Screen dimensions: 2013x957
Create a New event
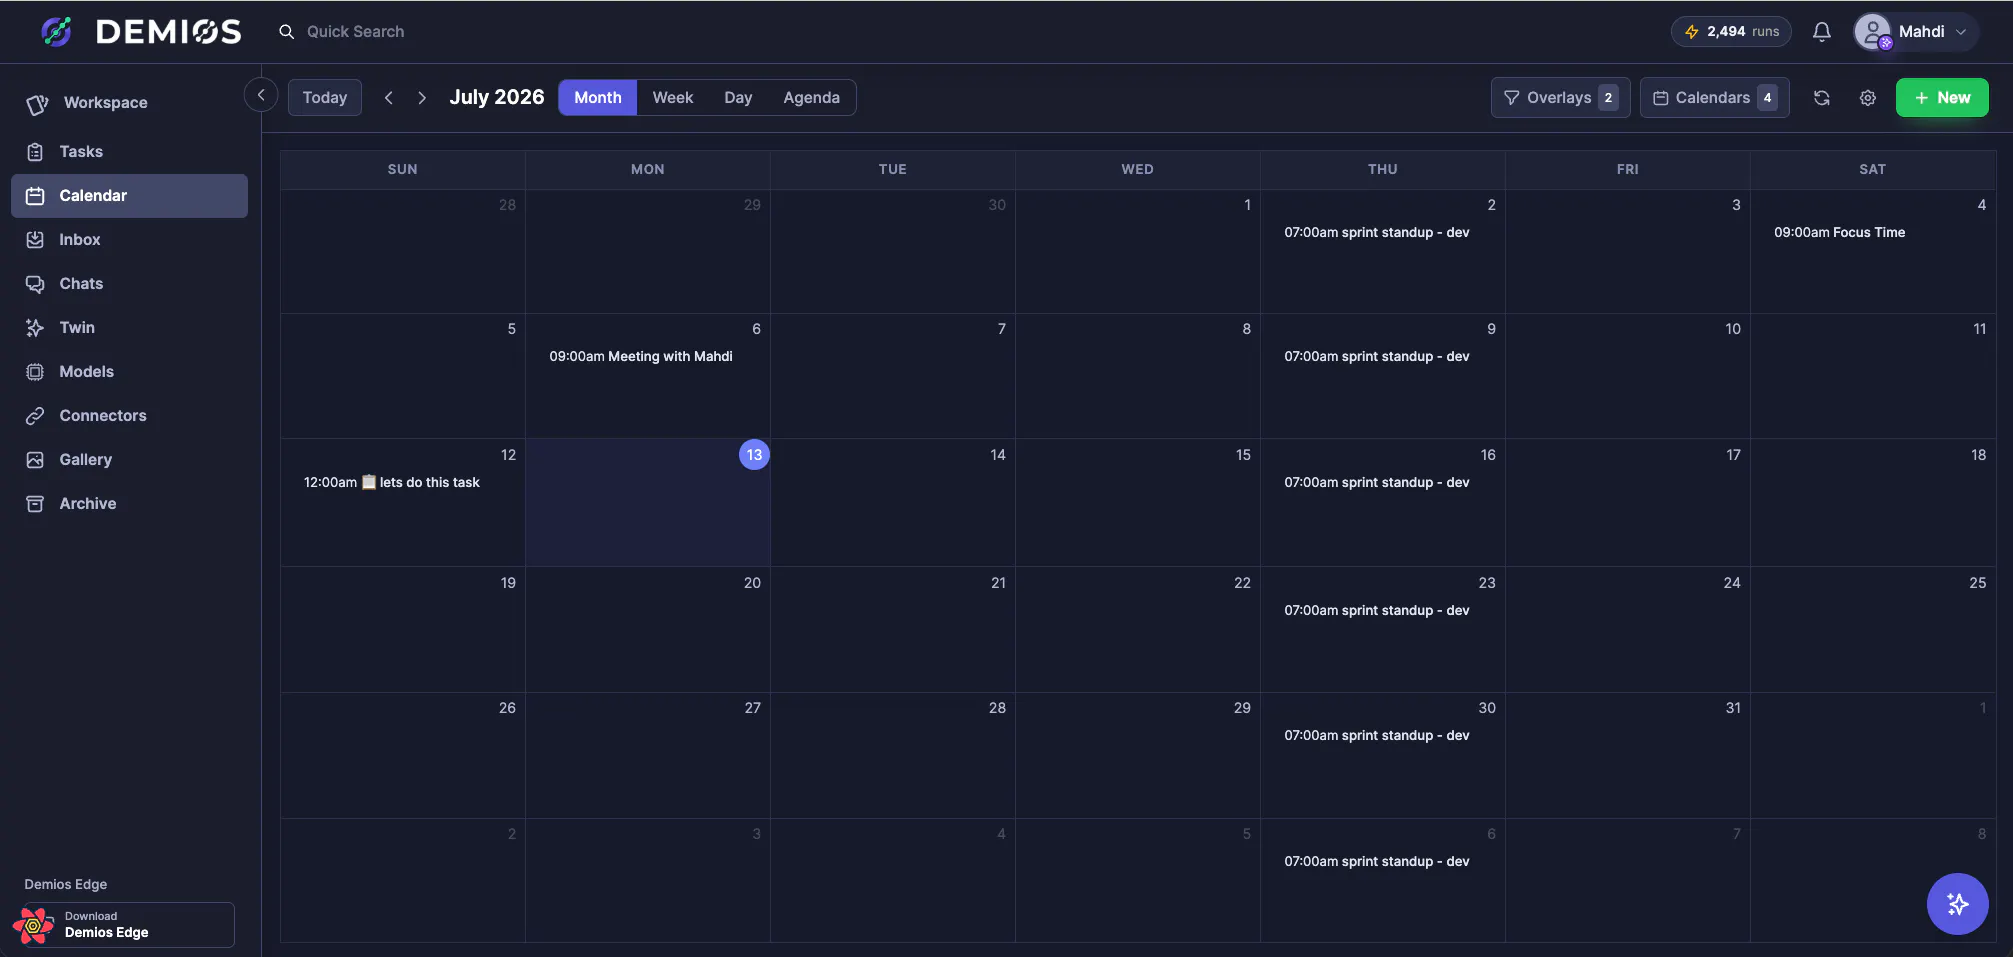pyautogui.click(x=1942, y=98)
